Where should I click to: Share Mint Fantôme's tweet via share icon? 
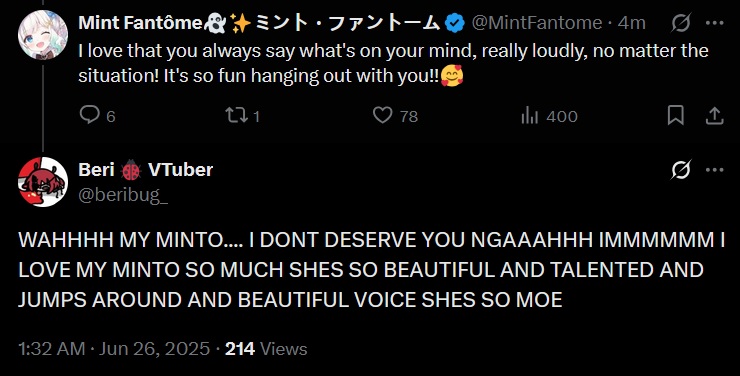pyautogui.click(x=715, y=116)
